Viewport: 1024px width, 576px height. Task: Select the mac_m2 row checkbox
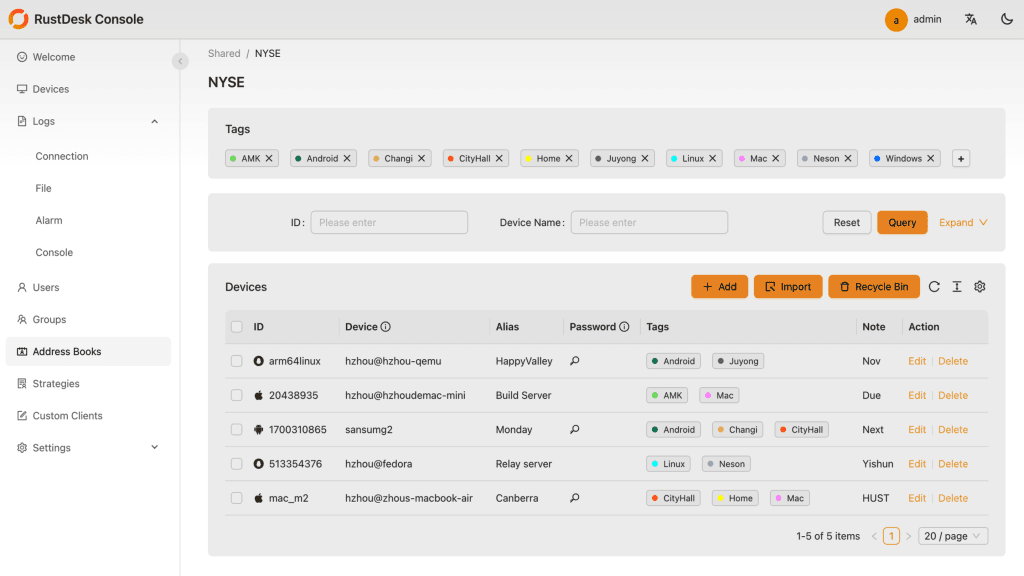pyautogui.click(x=236, y=498)
